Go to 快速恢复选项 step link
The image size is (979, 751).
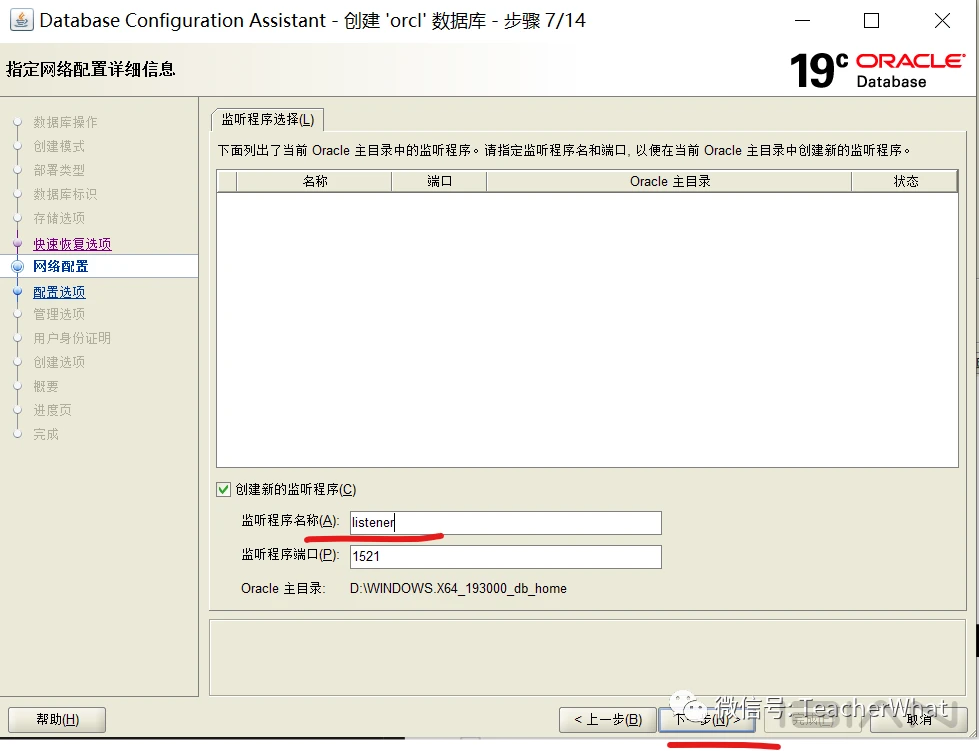pos(72,244)
